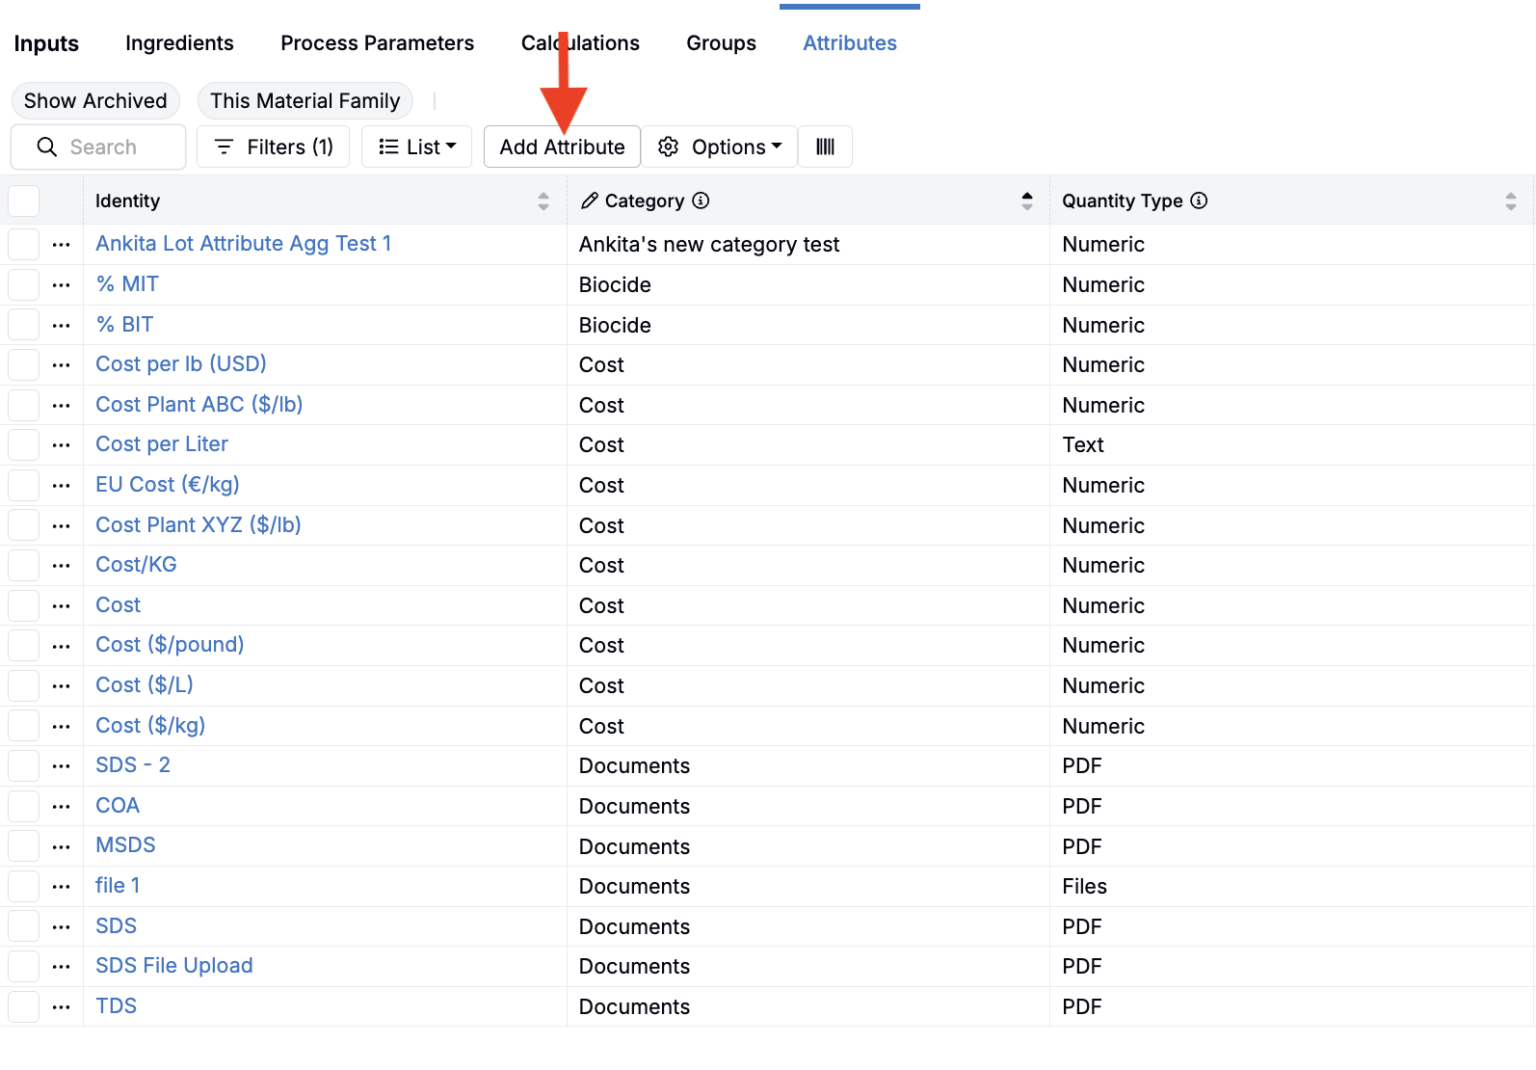The height and width of the screenshot is (1070, 1536).
Task: Click the pencil icon beside Category
Action: [x=589, y=201]
